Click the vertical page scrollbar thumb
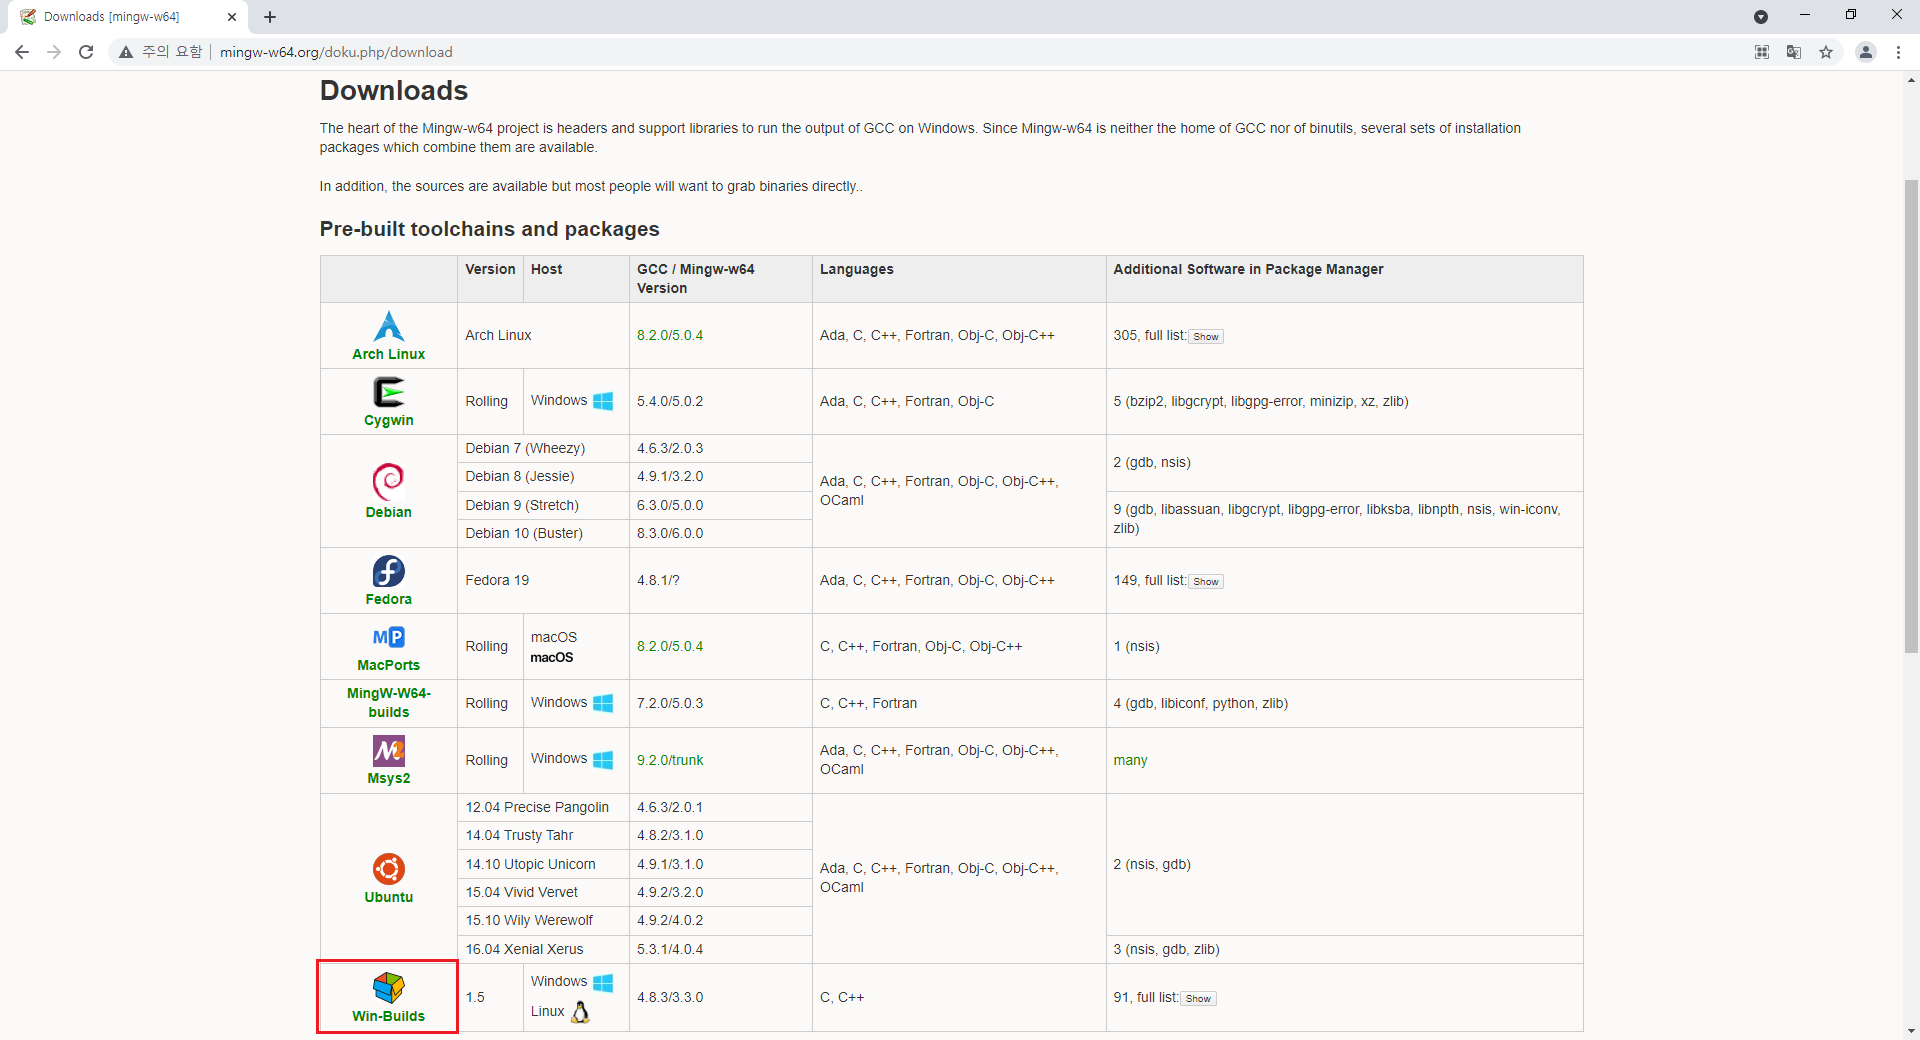 [x=1911, y=416]
